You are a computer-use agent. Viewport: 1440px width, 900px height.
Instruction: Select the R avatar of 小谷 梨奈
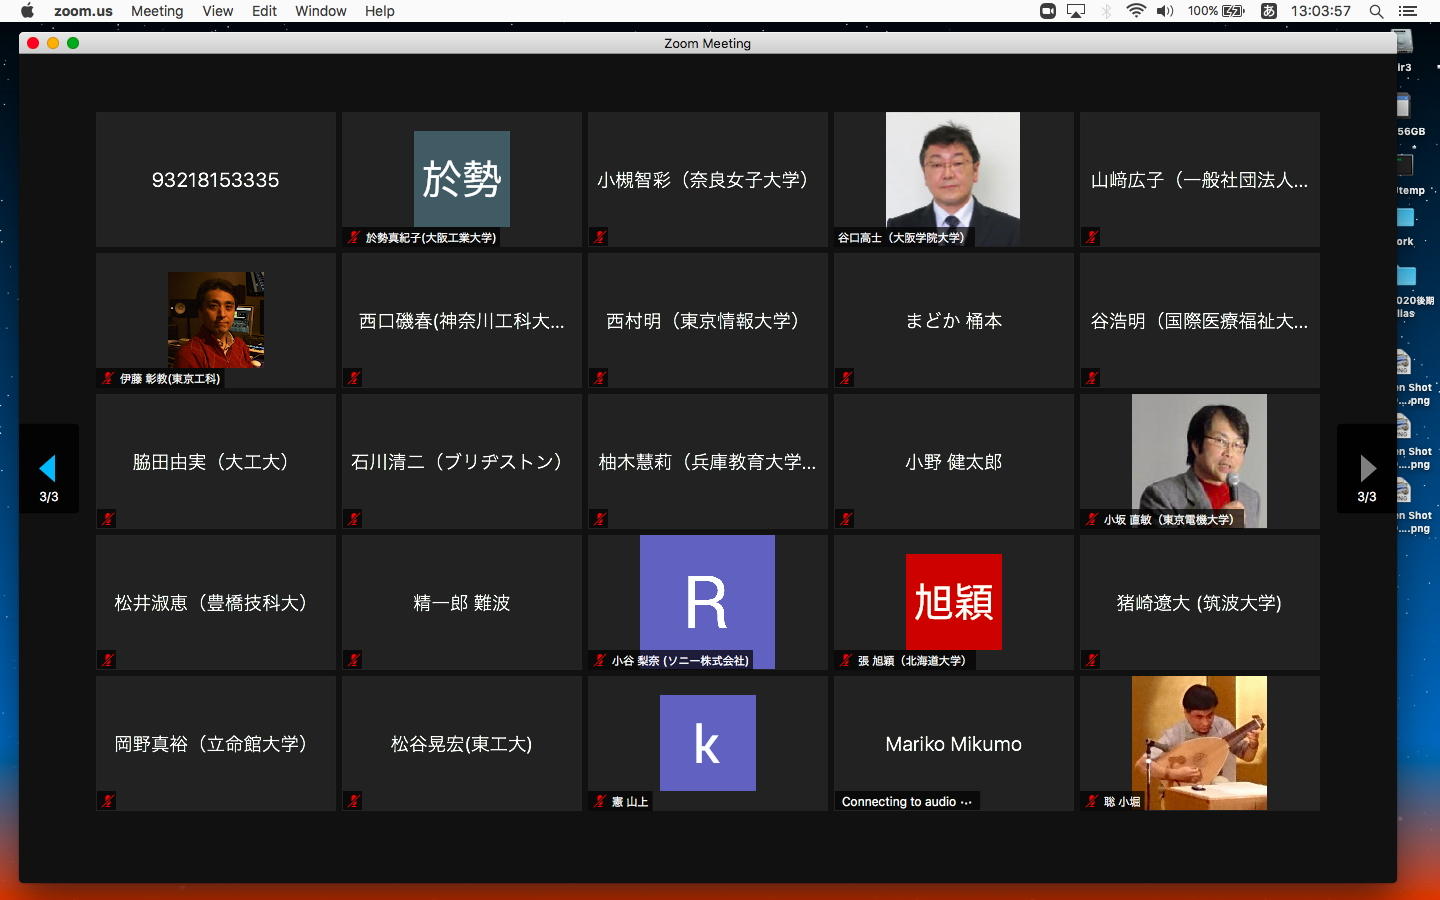coord(707,602)
